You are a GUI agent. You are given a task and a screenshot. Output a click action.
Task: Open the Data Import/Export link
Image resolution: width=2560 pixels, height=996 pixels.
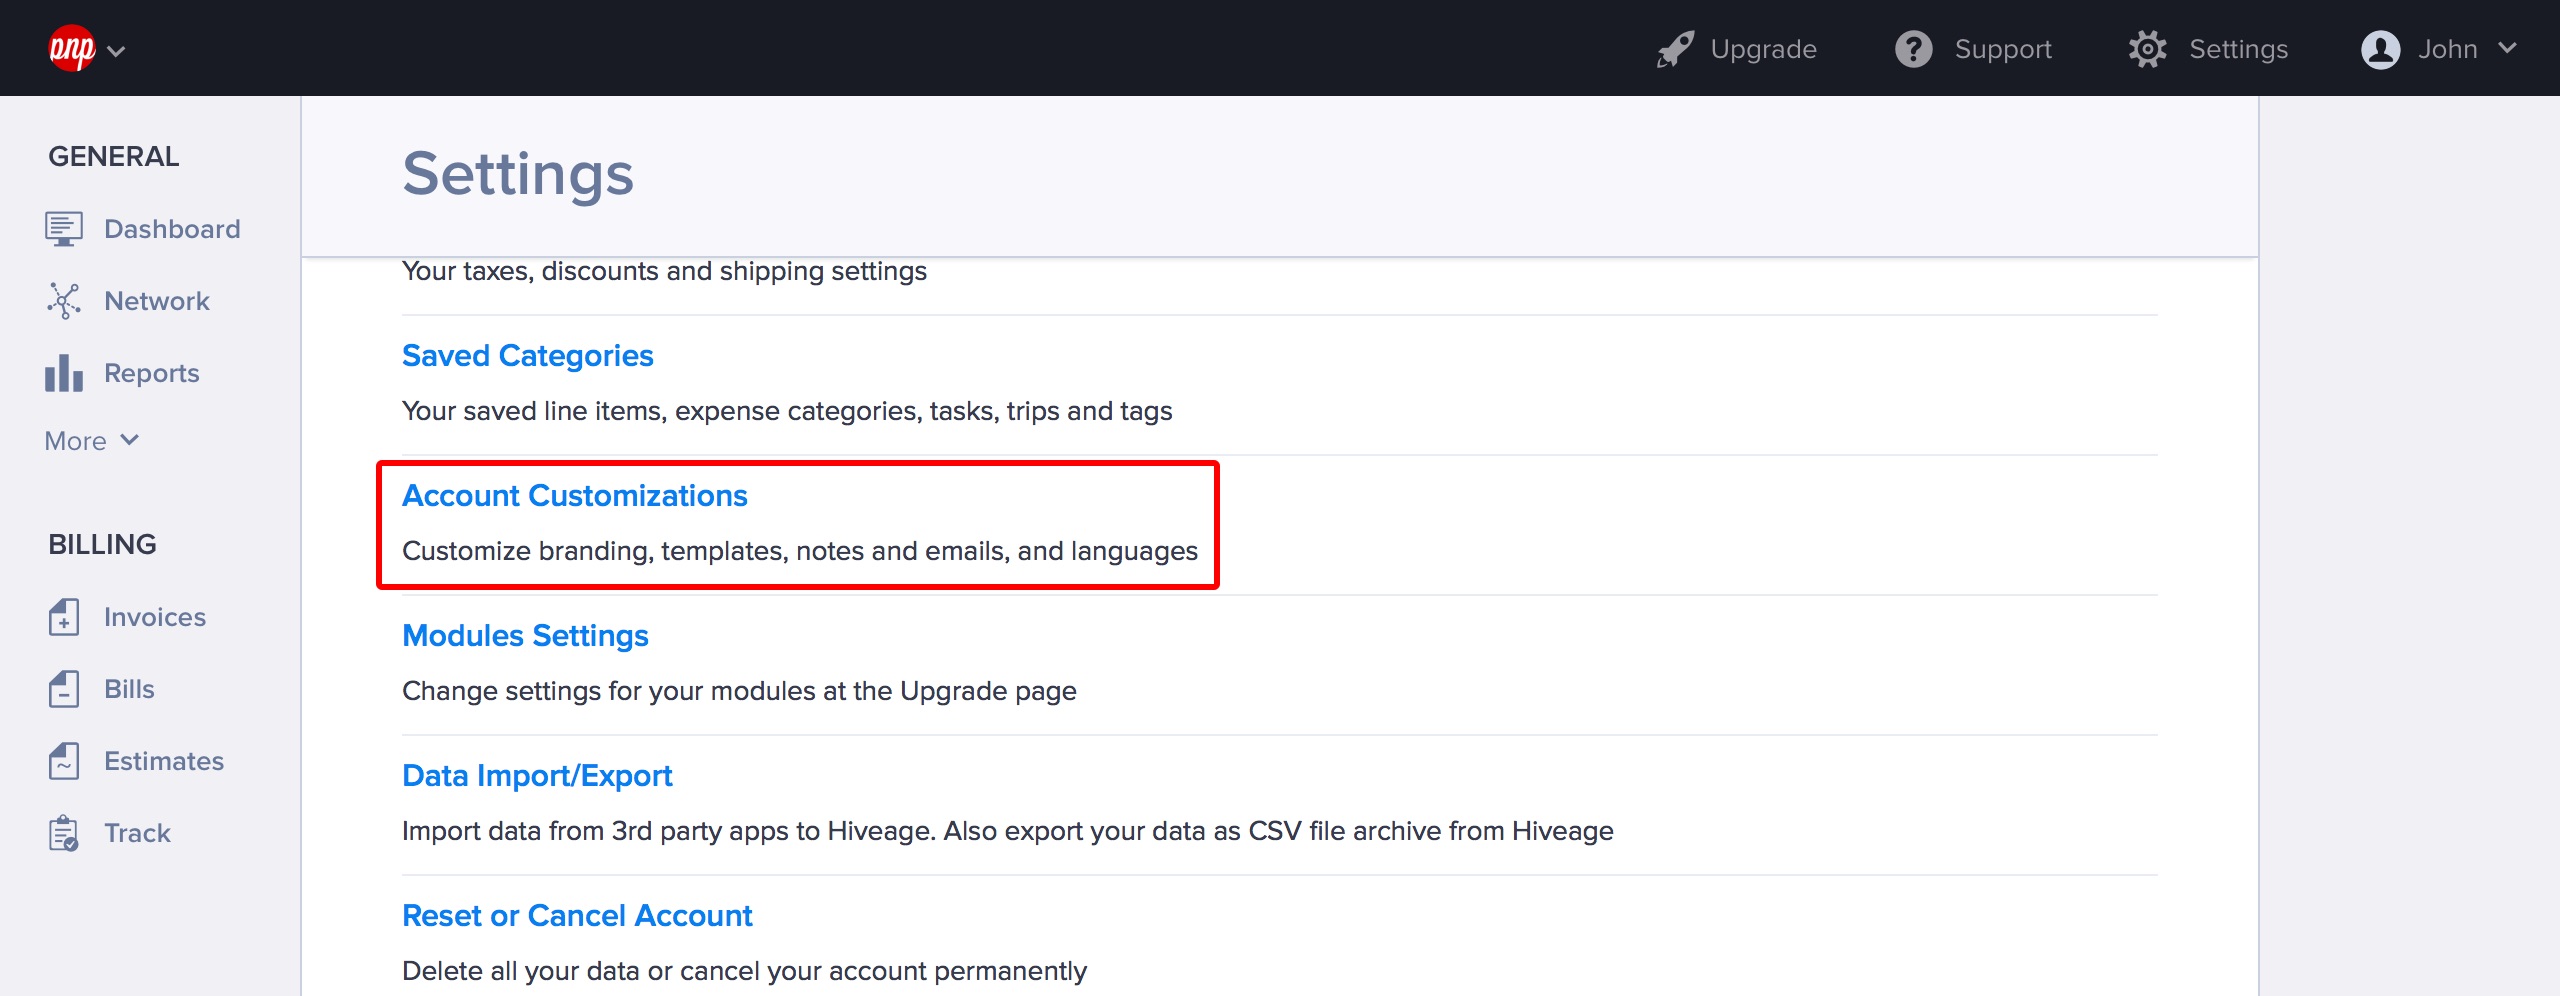coord(537,776)
